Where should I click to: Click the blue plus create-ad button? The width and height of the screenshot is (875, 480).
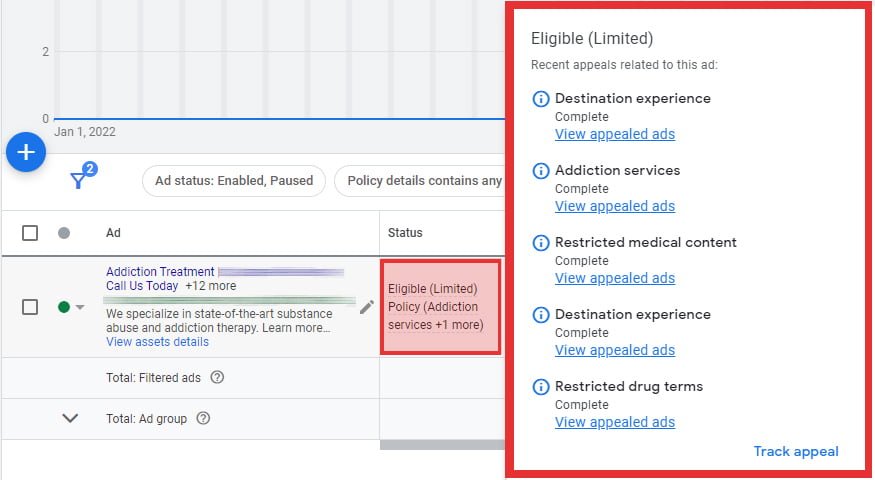[x=26, y=152]
